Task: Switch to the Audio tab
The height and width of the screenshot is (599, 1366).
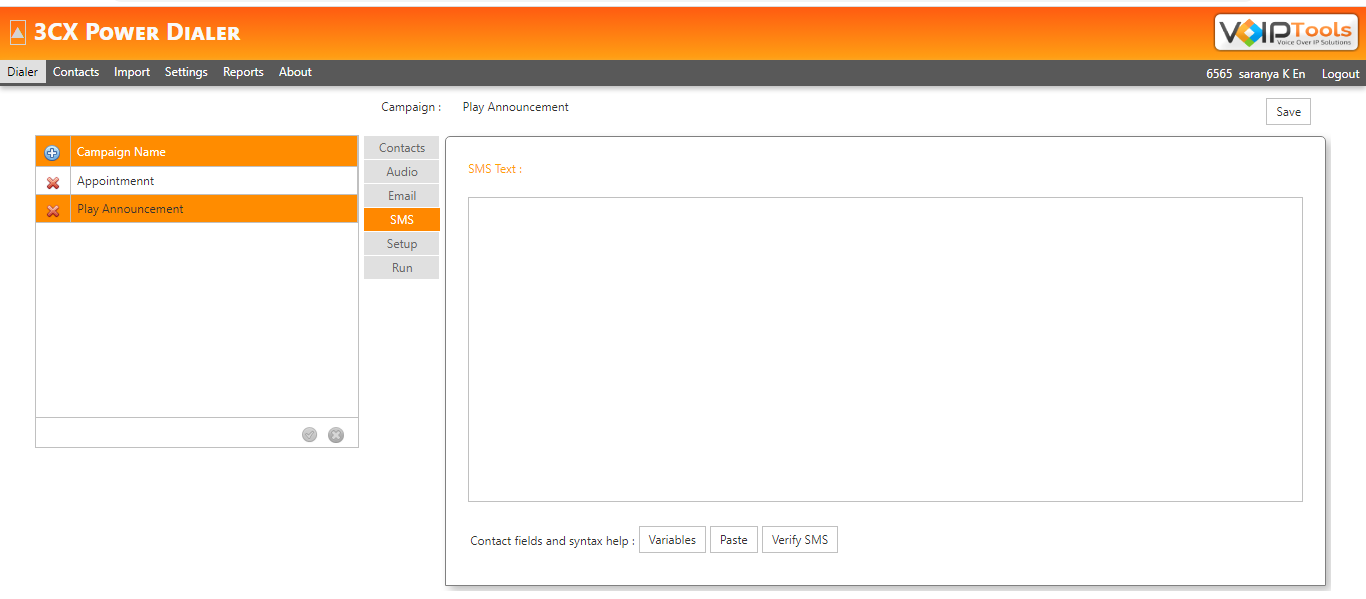Action: tap(401, 171)
